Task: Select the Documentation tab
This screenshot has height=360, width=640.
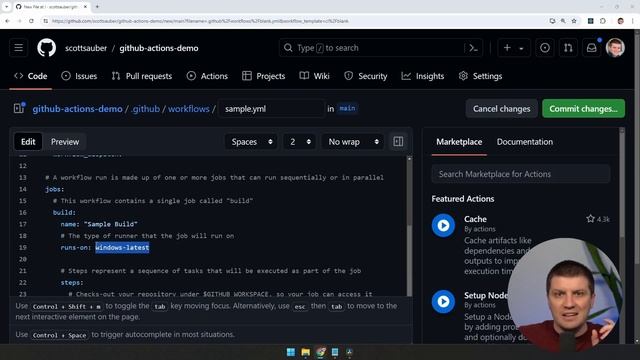Action: [524, 142]
